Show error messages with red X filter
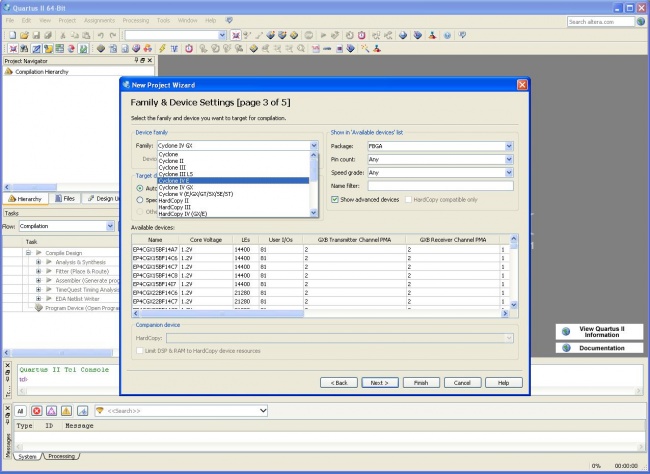The image size is (650, 474). (36, 411)
